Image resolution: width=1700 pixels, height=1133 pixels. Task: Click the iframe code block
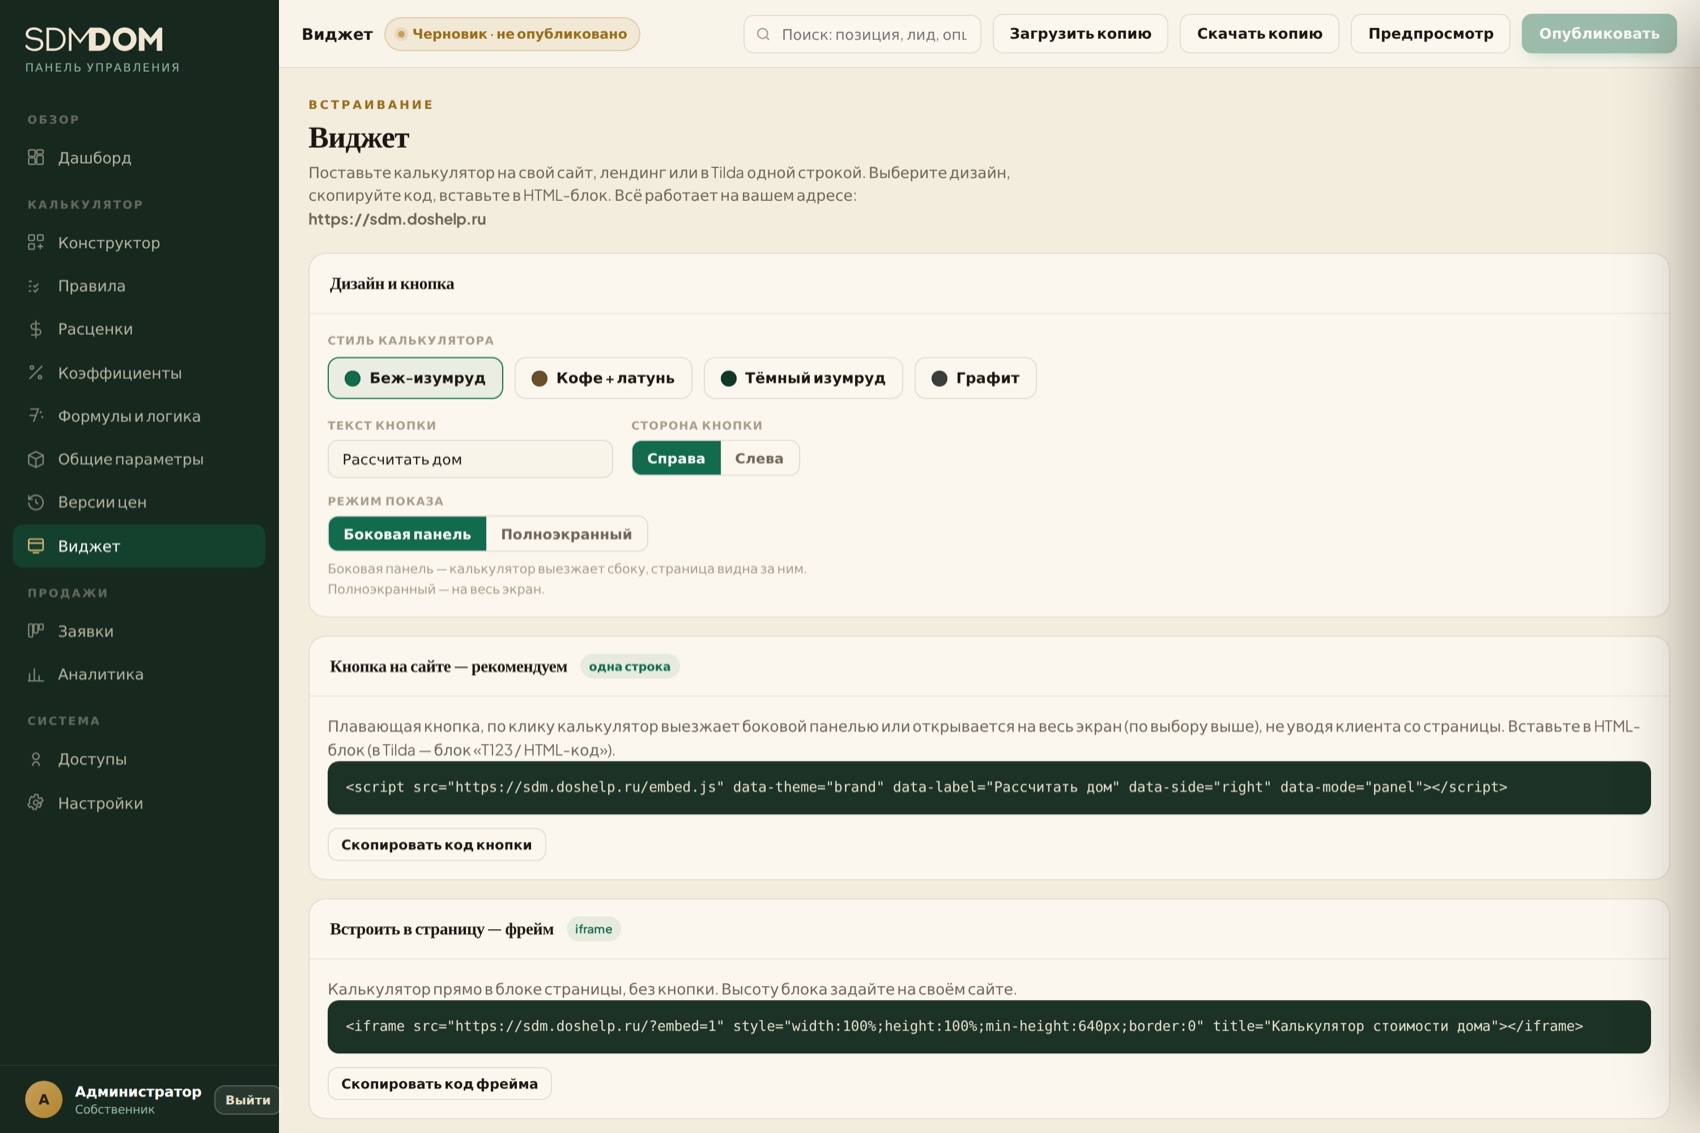[989, 1027]
